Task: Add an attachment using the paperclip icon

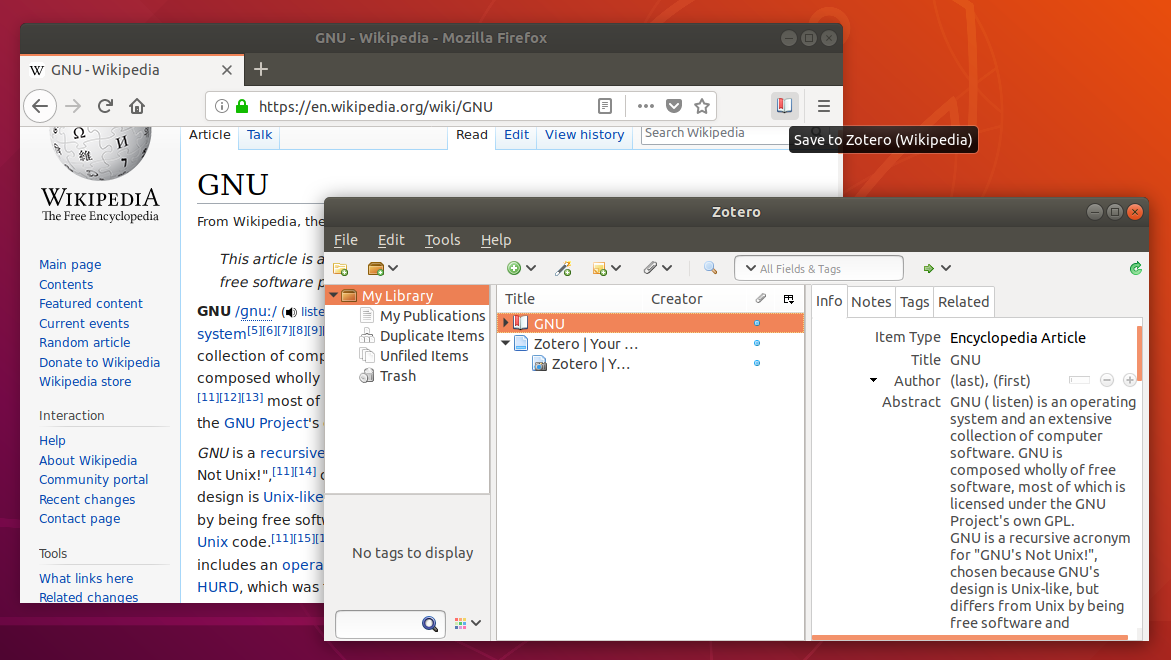Action: click(652, 268)
